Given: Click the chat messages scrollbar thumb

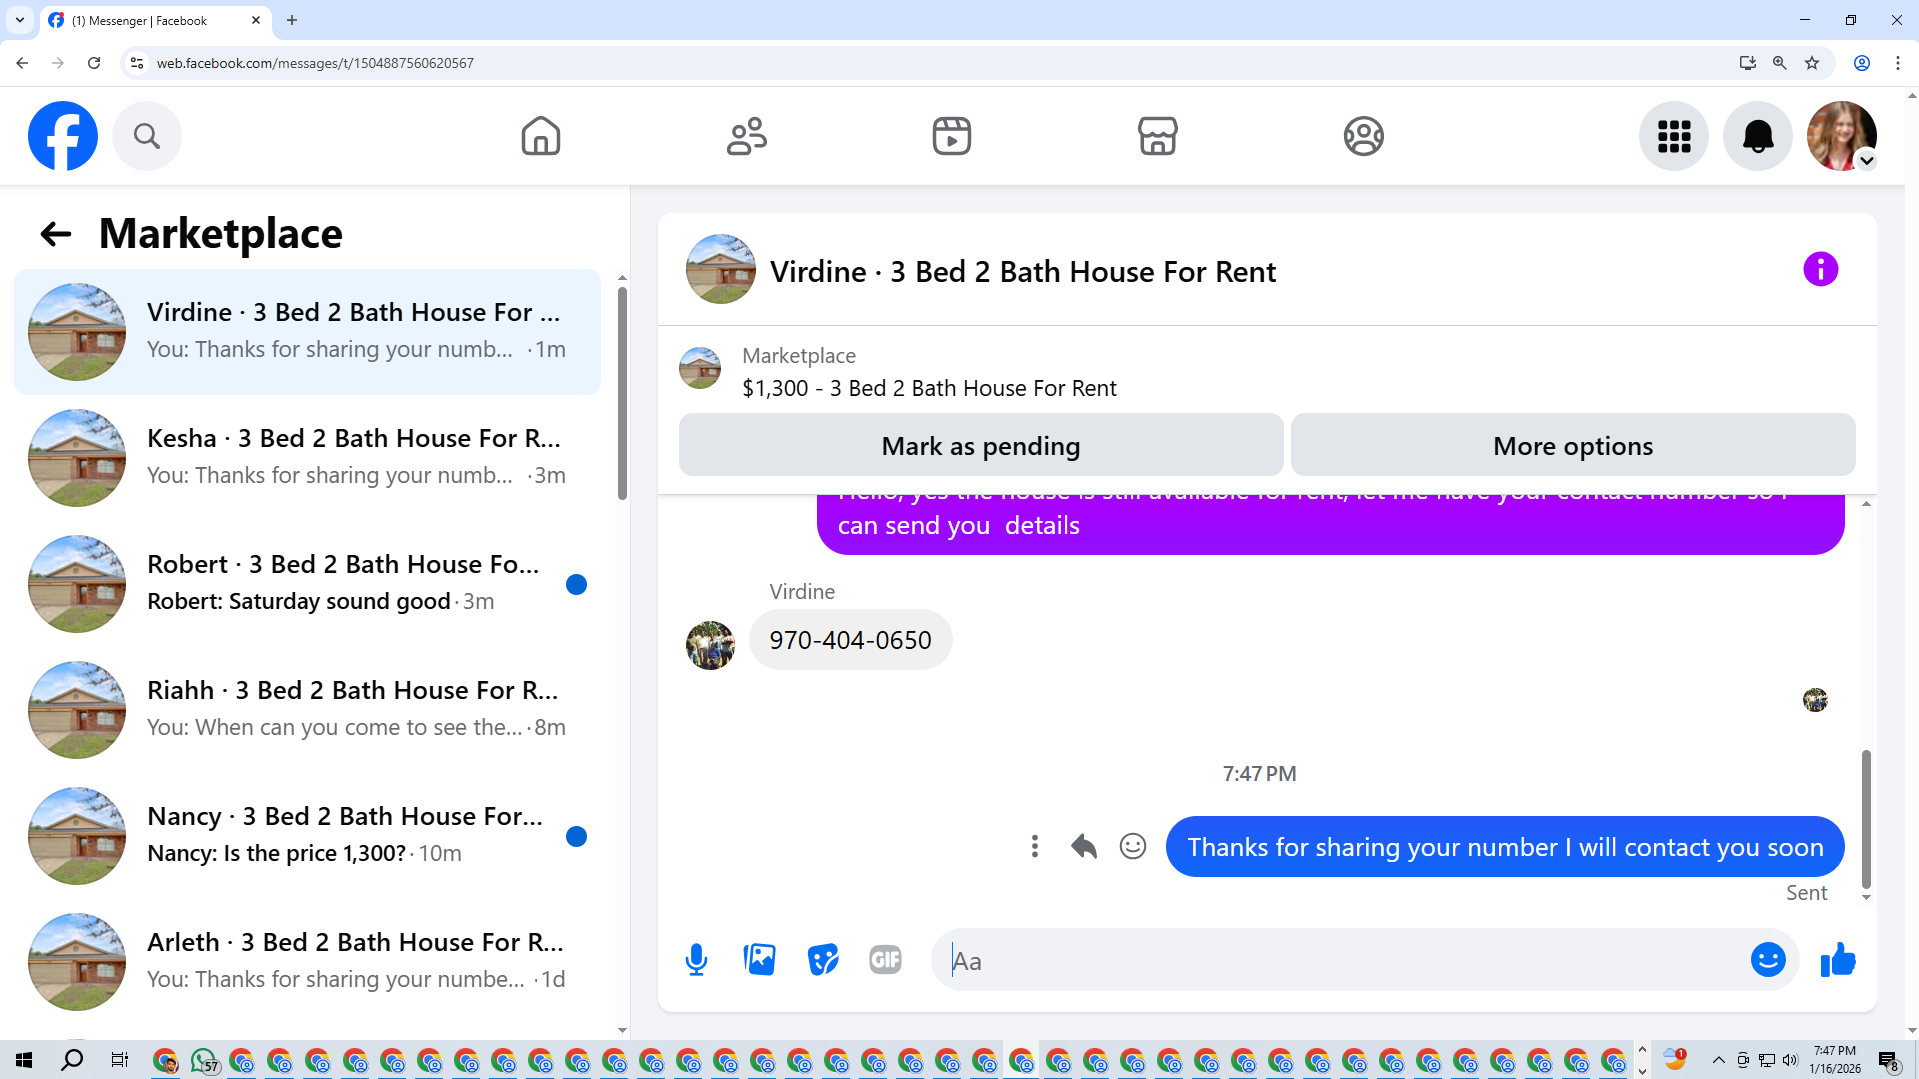Looking at the screenshot, I should (1866, 819).
